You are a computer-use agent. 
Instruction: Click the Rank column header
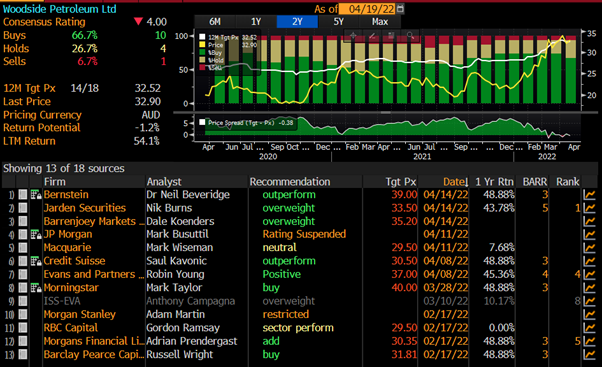567,182
